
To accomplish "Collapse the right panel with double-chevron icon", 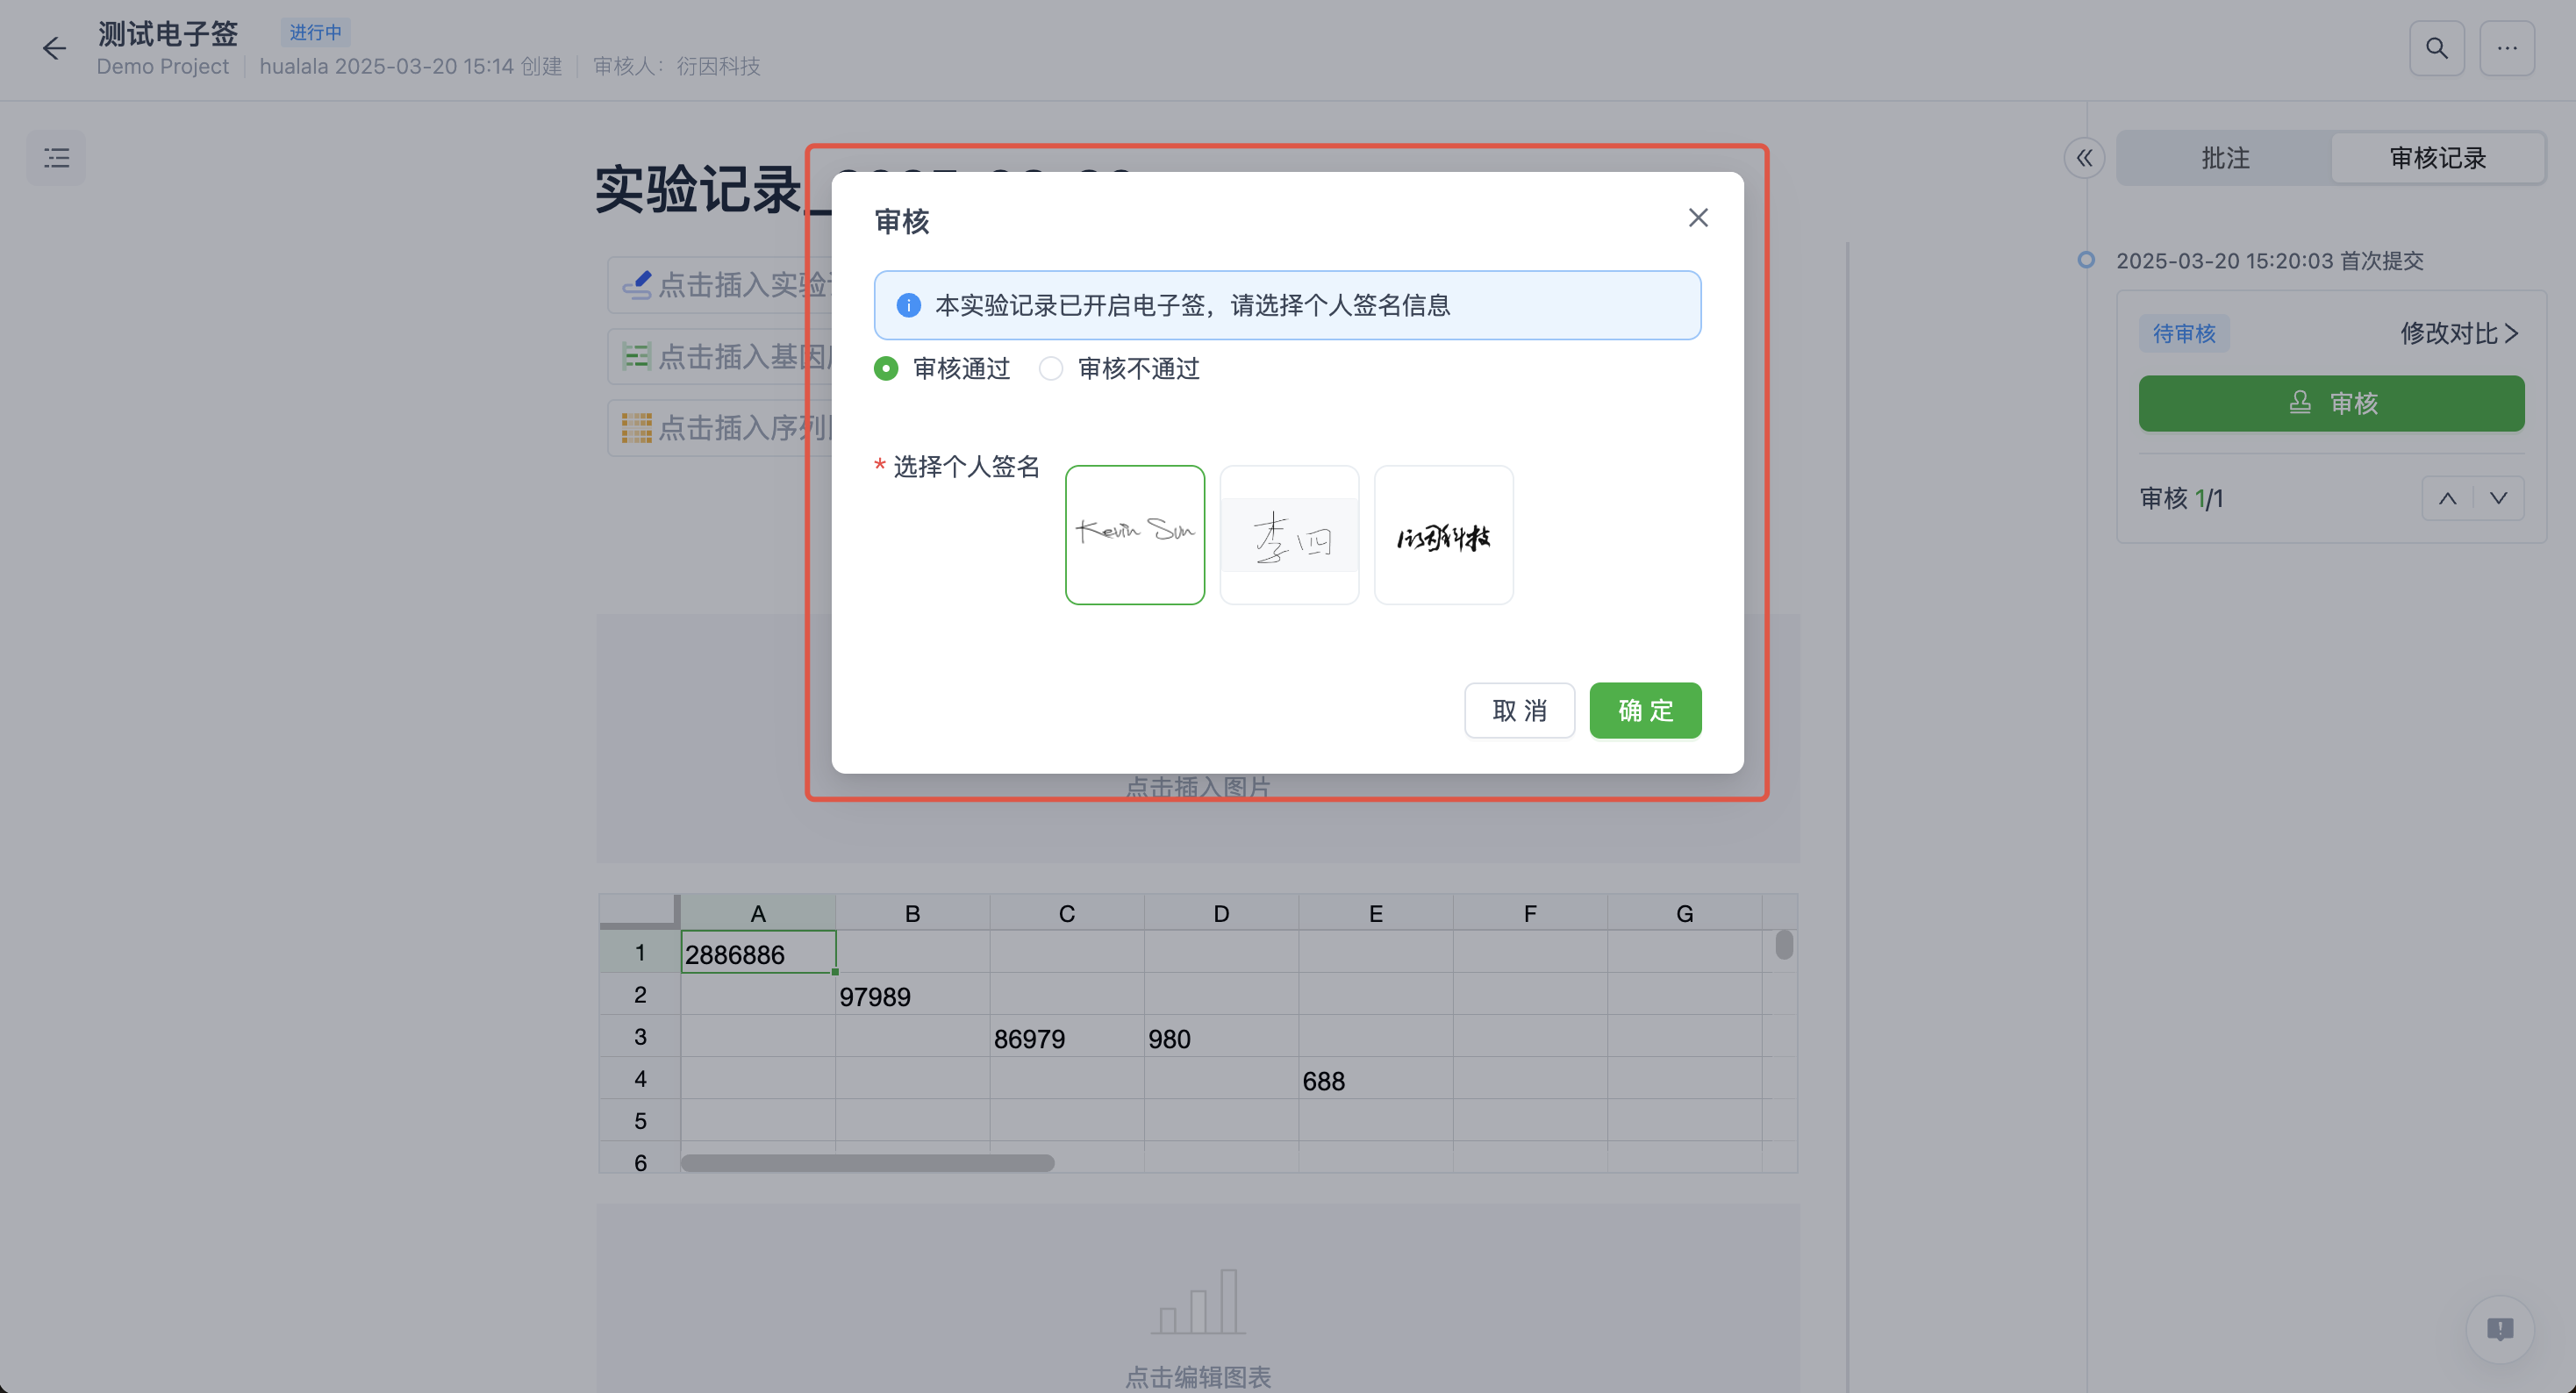I will pyautogui.click(x=2084, y=157).
